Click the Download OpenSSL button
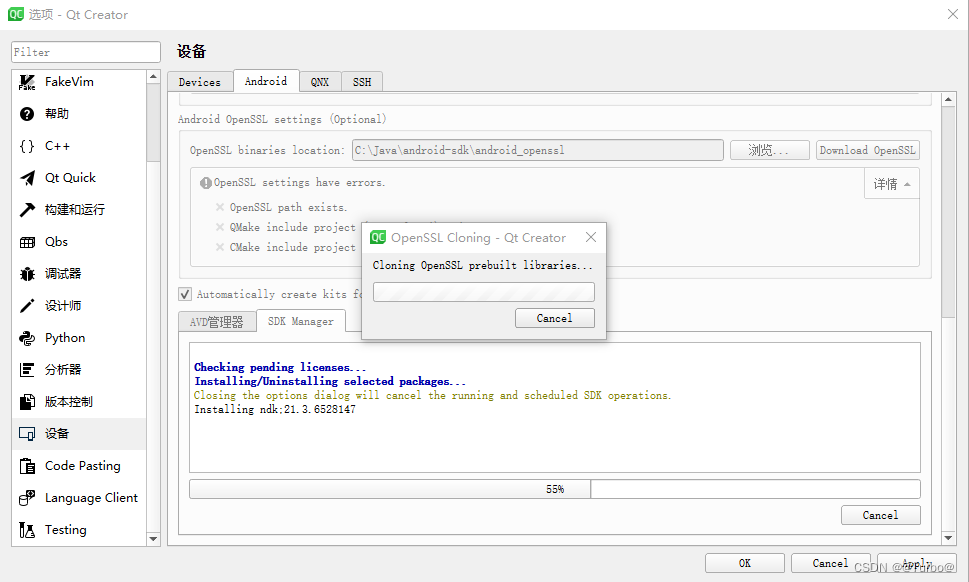Screen dimensions: 969x582 [868, 150]
